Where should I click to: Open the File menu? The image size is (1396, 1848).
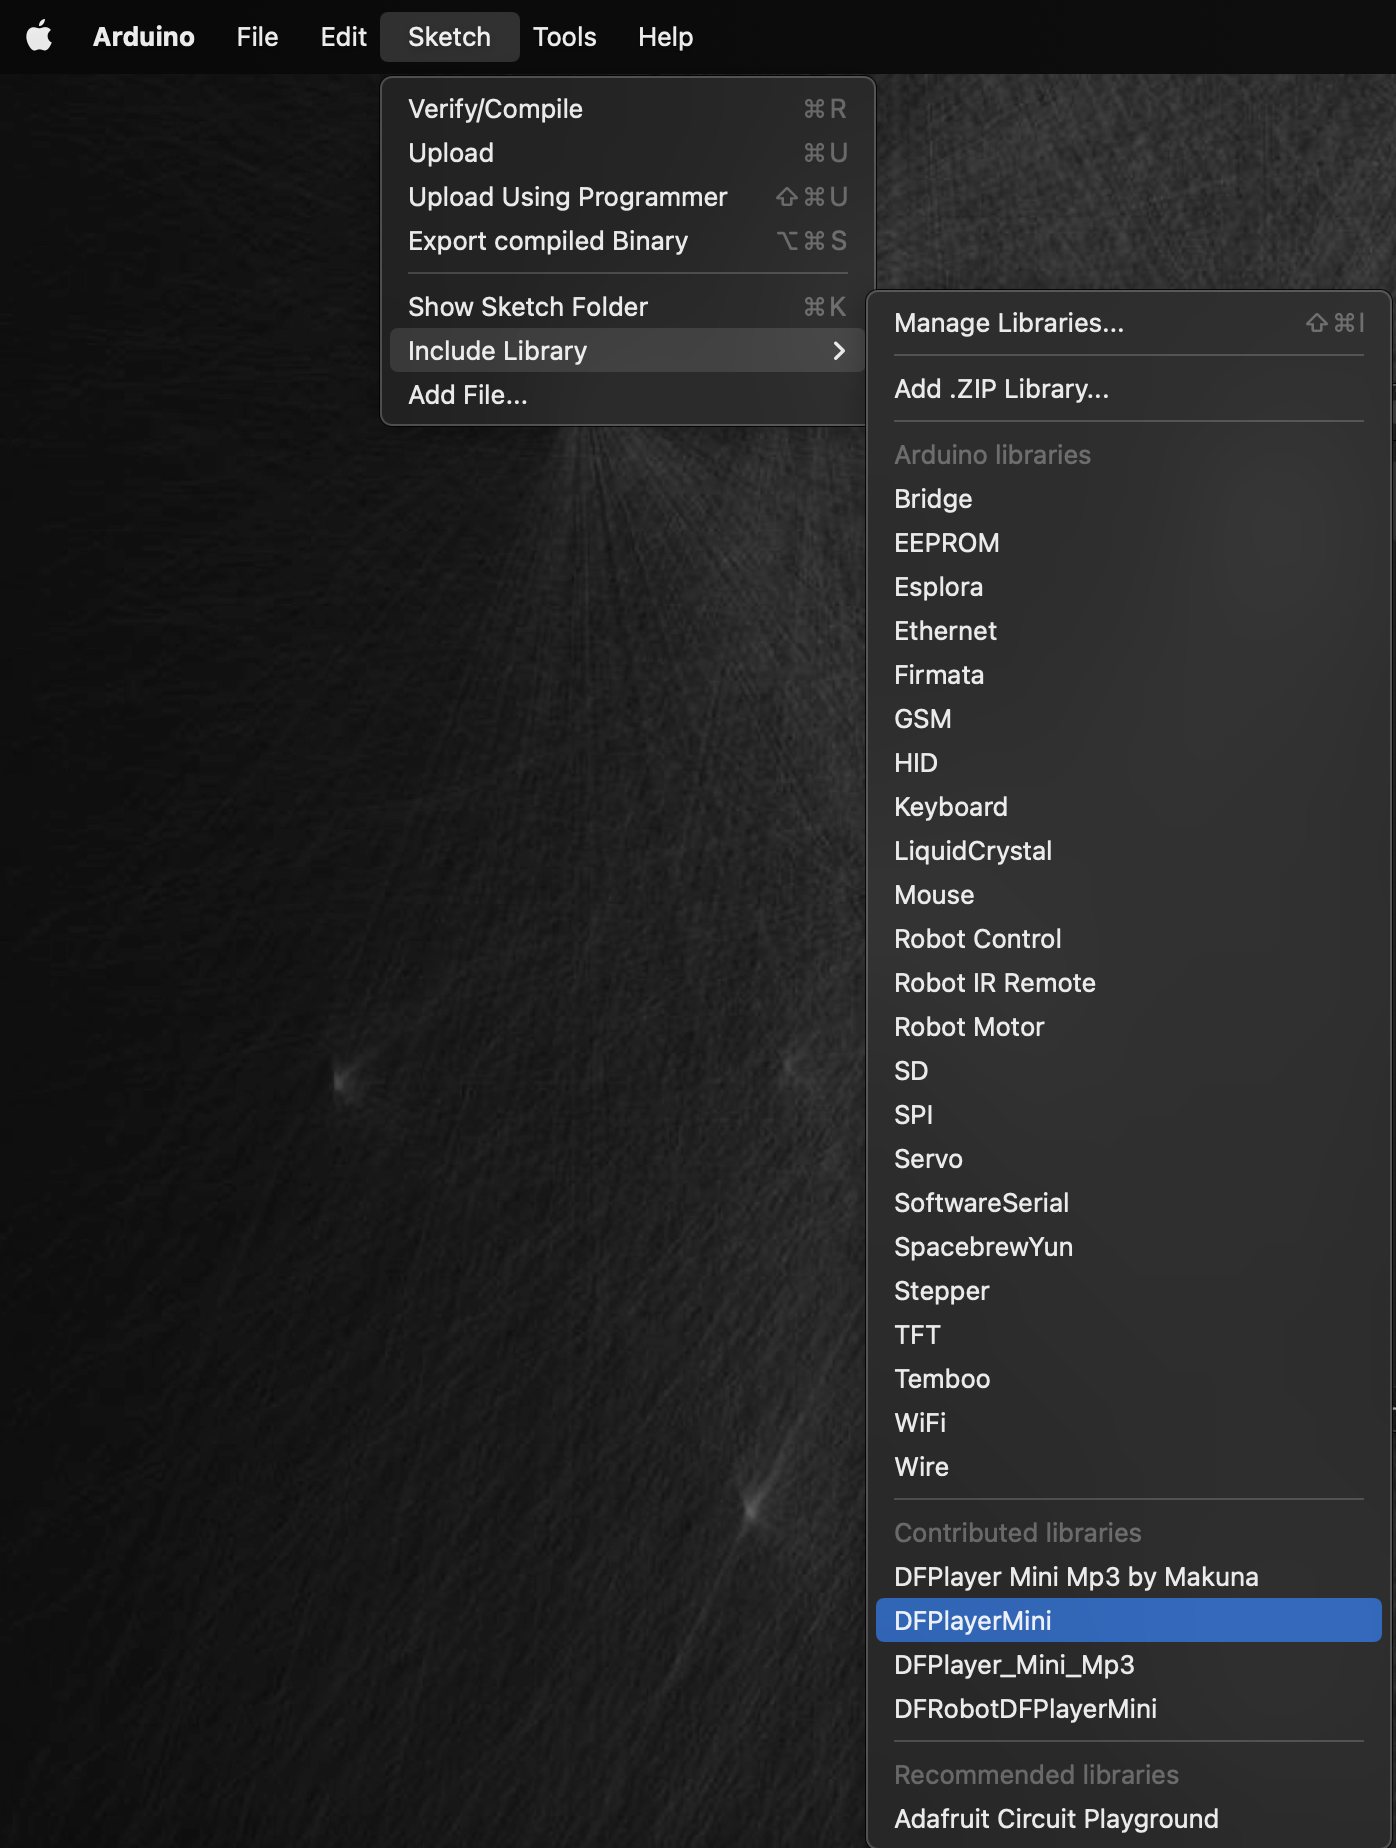[257, 37]
